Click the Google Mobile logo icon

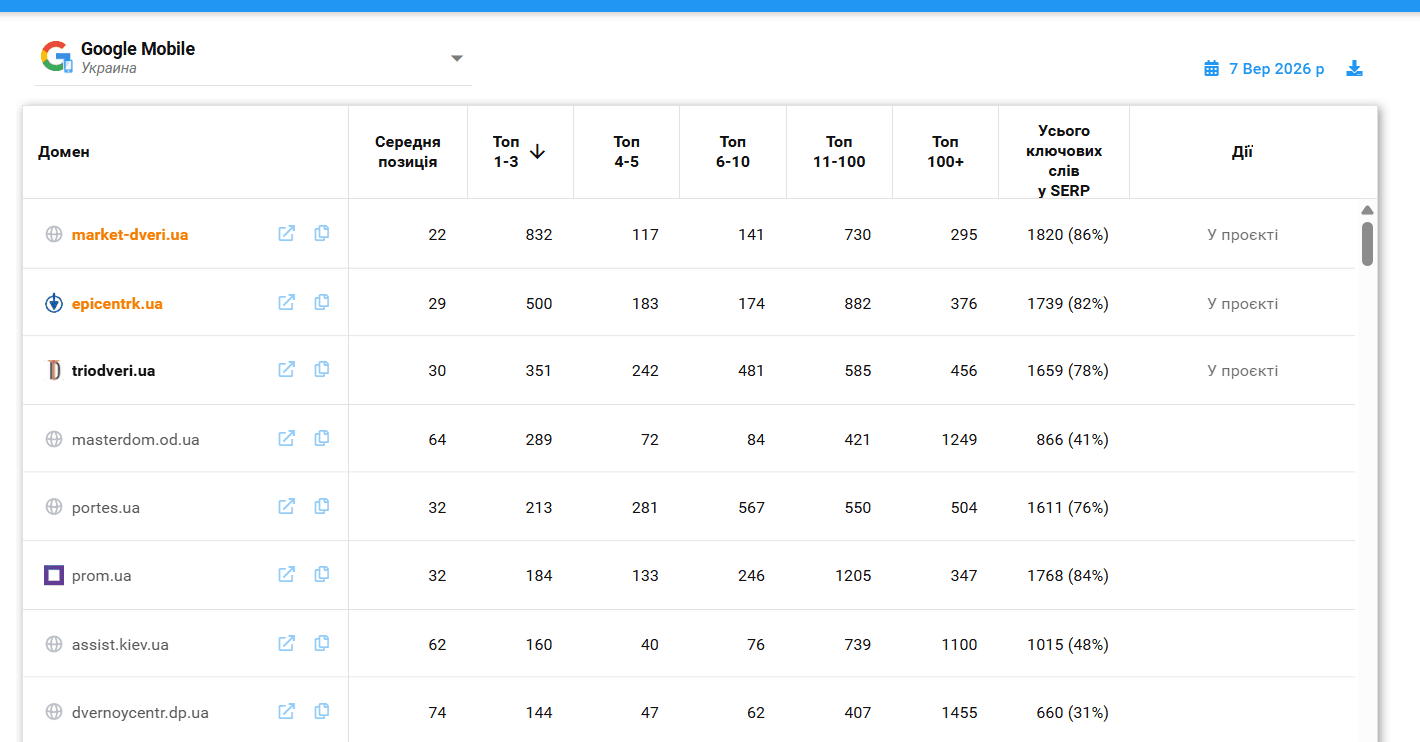click(x=57, y=57)
